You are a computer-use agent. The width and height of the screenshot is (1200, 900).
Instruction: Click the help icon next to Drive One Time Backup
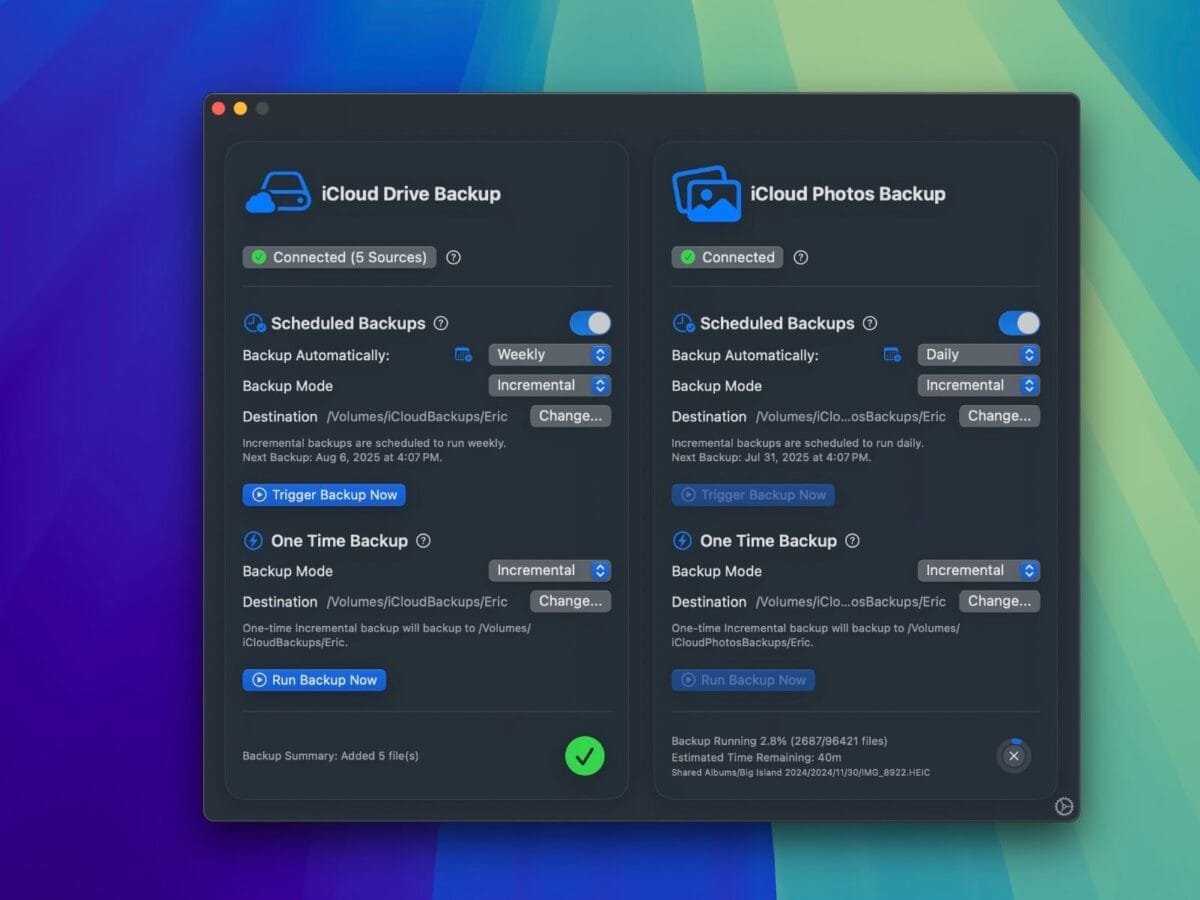423,540
